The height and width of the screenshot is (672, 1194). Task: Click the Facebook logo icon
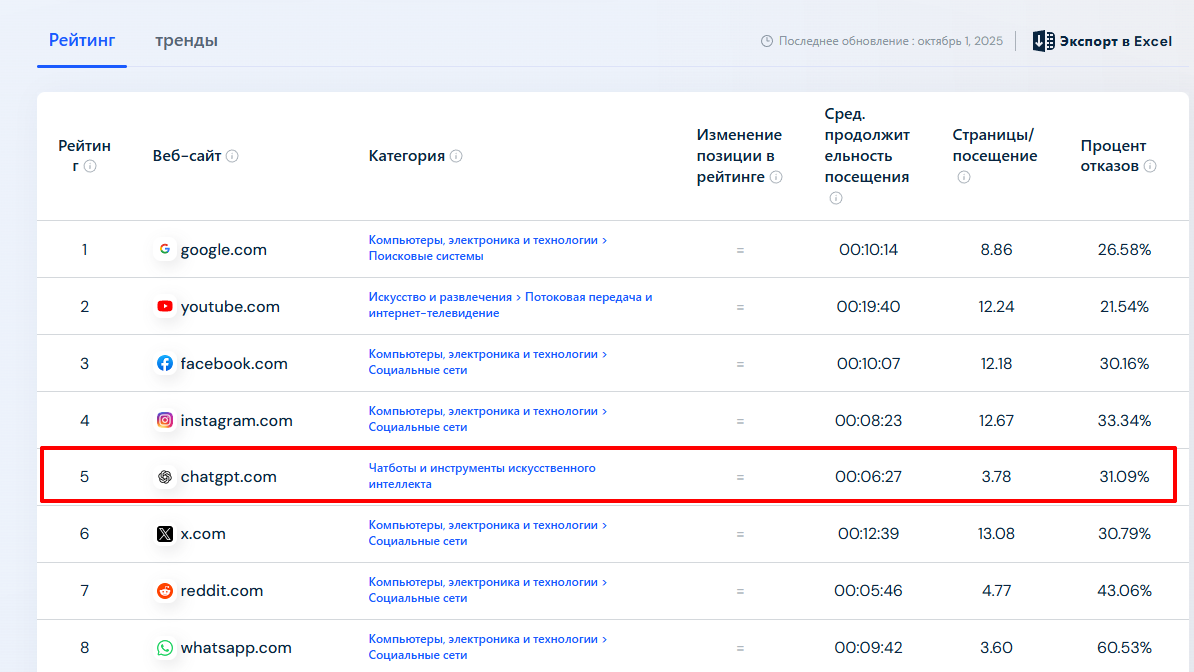tap(165, 363)
